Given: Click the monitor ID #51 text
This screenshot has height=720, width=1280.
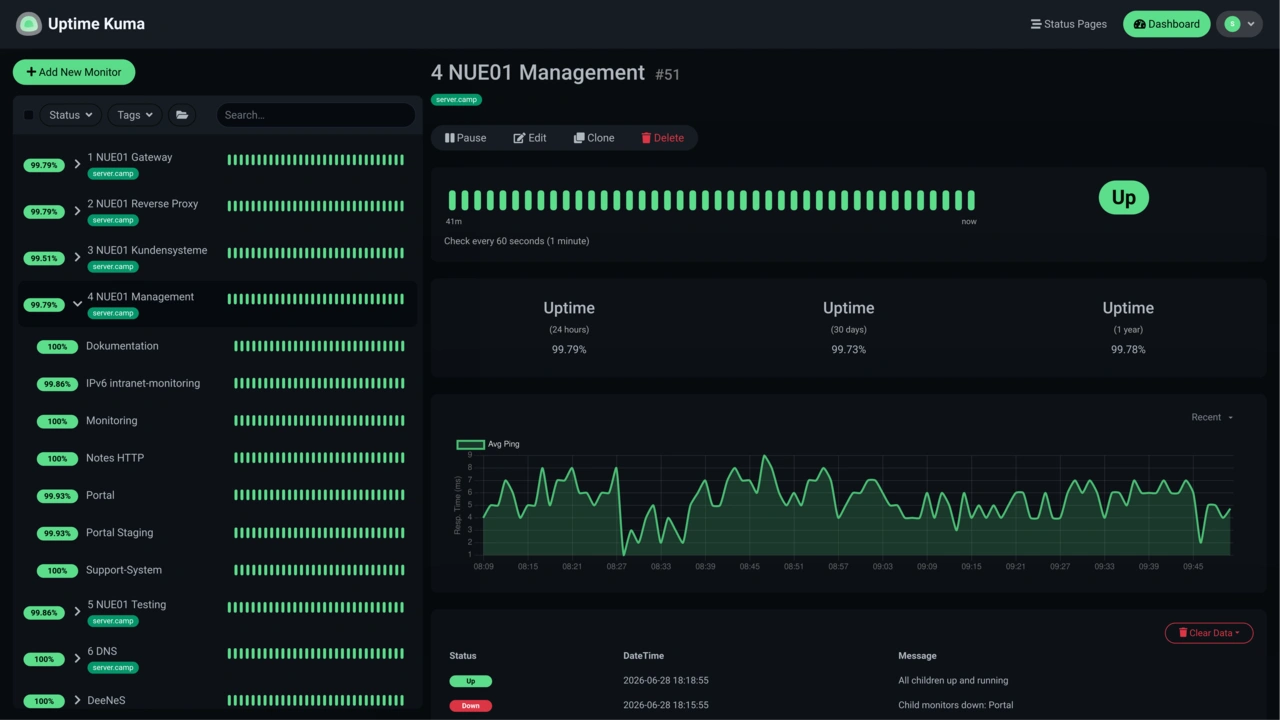Looking at the screenshot, I should coord(668,74).
